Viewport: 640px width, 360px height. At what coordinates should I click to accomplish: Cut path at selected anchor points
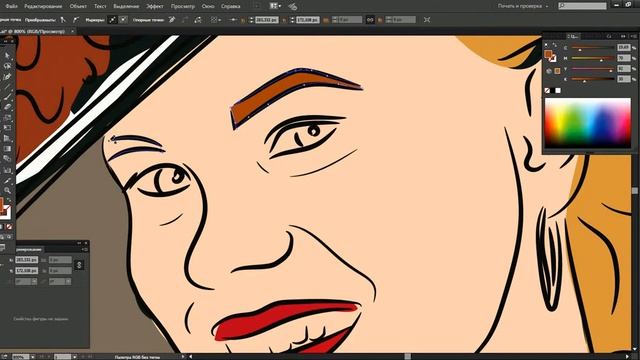pyautogui.click(x=198, y=20)
